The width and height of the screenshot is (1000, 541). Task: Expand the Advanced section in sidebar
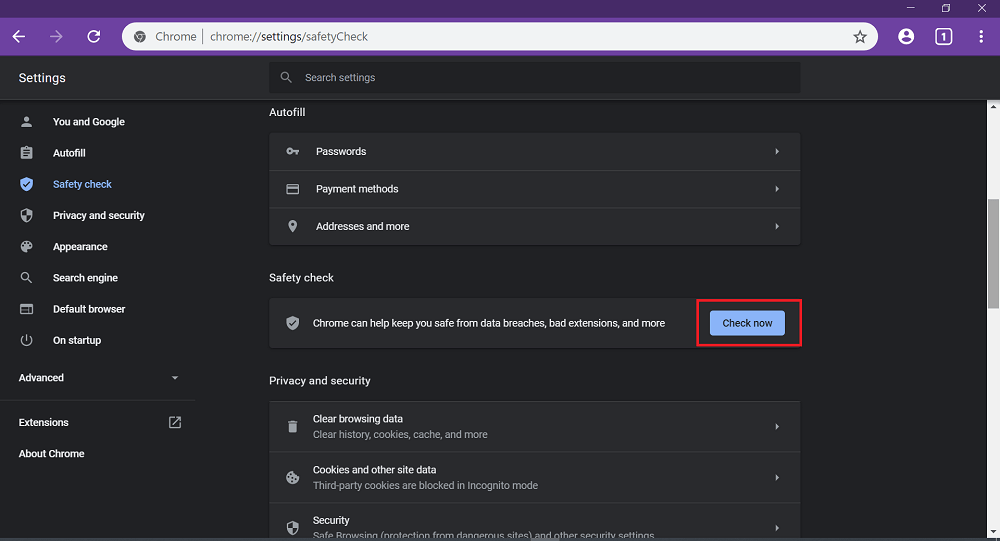tap(98, 378)
